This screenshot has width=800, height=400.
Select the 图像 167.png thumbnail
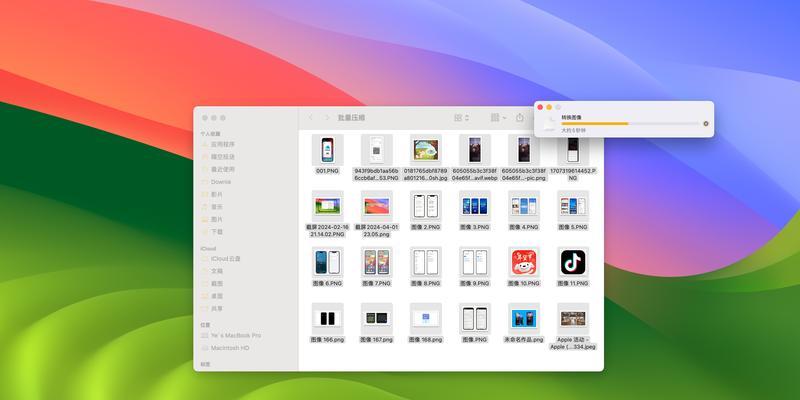click(x=377, y=319)
